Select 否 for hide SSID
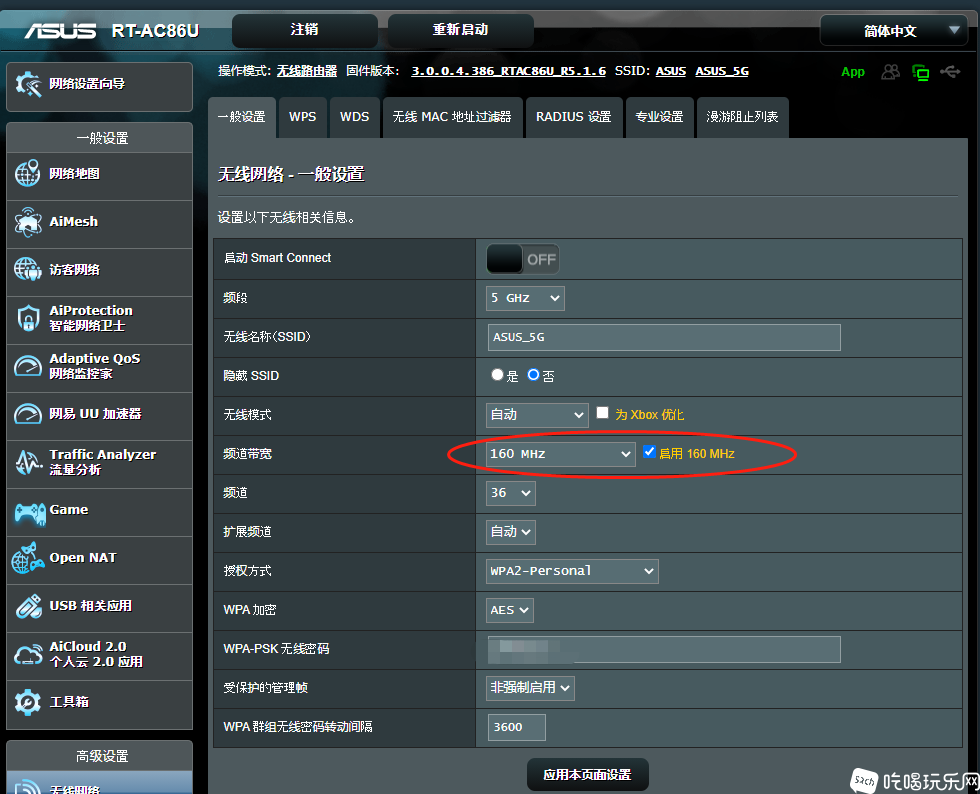 533,374
